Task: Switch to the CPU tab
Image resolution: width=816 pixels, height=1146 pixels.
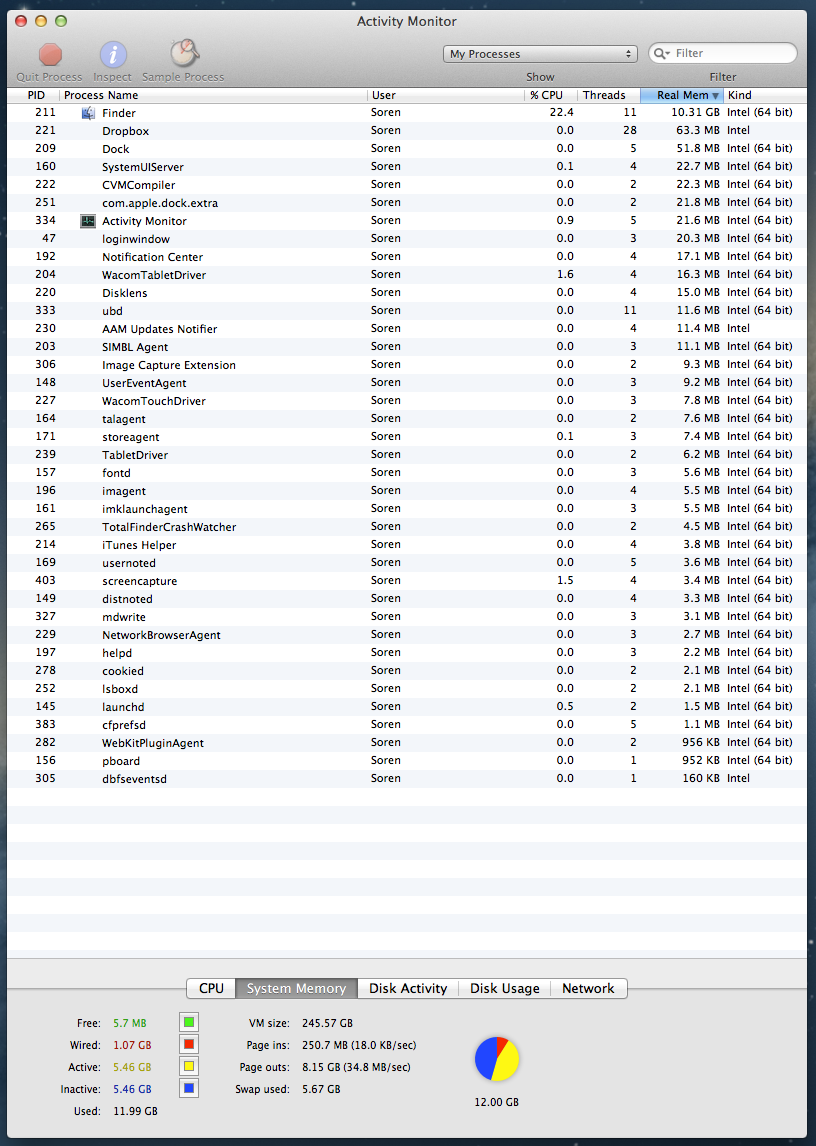Action: pos(211,988)
